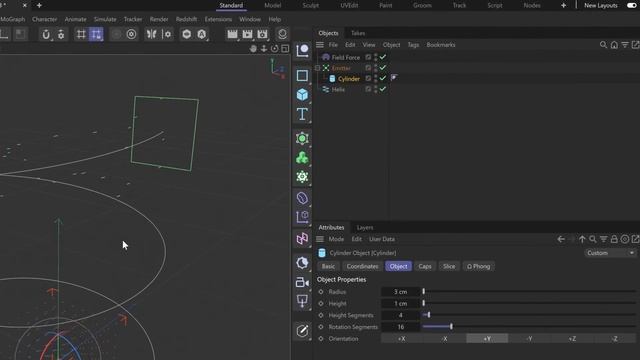The height and width of the screenshot is (360, 640).
Task: Open Objects panel hamburger menu
Action: (320, 45)
